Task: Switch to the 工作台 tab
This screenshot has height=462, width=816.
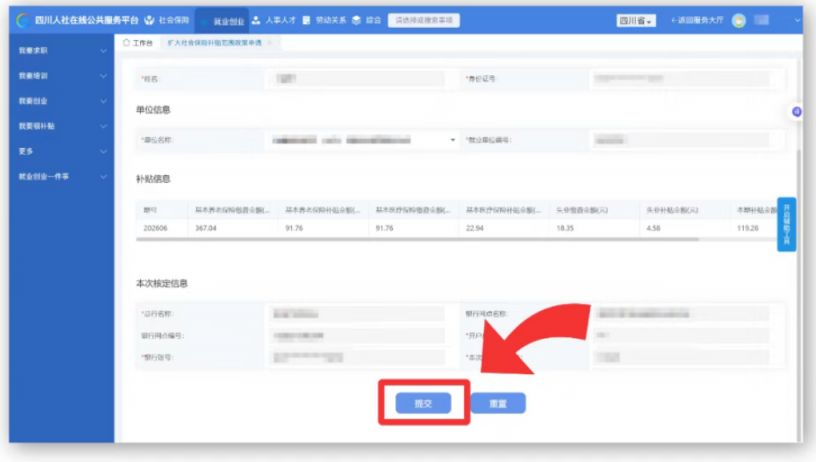Action: (138, 43)
